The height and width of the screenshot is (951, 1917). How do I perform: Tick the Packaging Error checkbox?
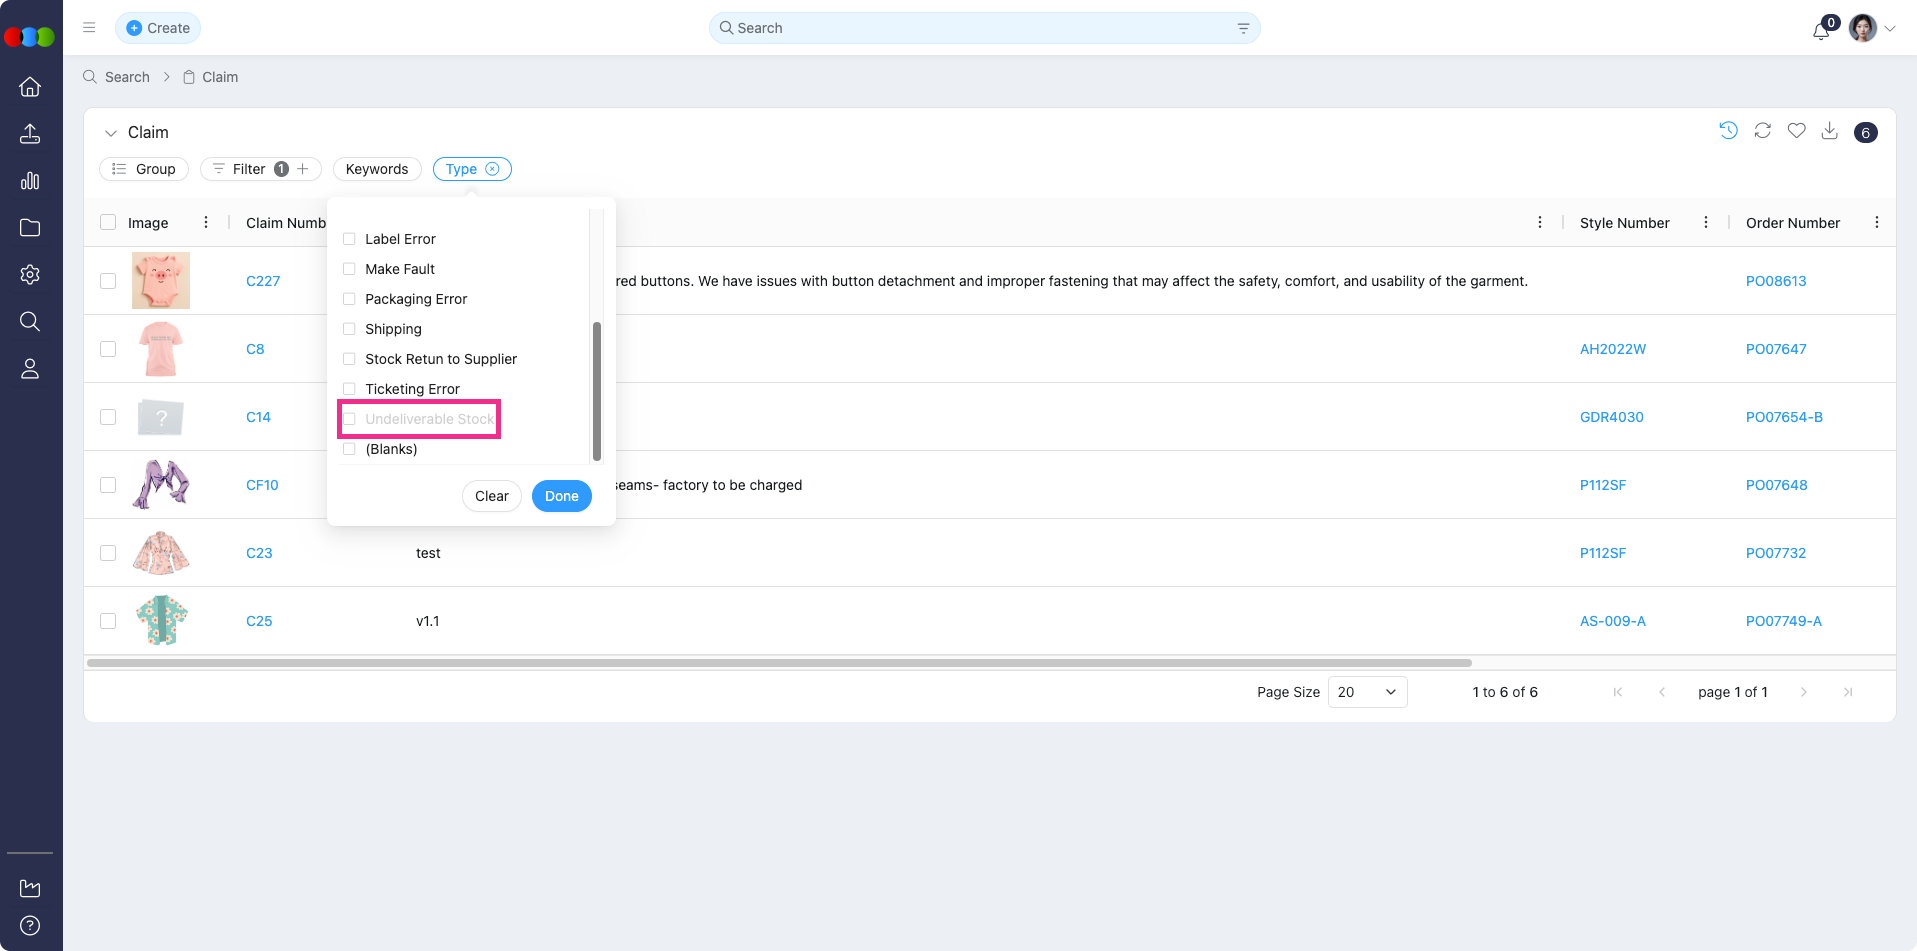pyautogui.click(x=349, y=299)
